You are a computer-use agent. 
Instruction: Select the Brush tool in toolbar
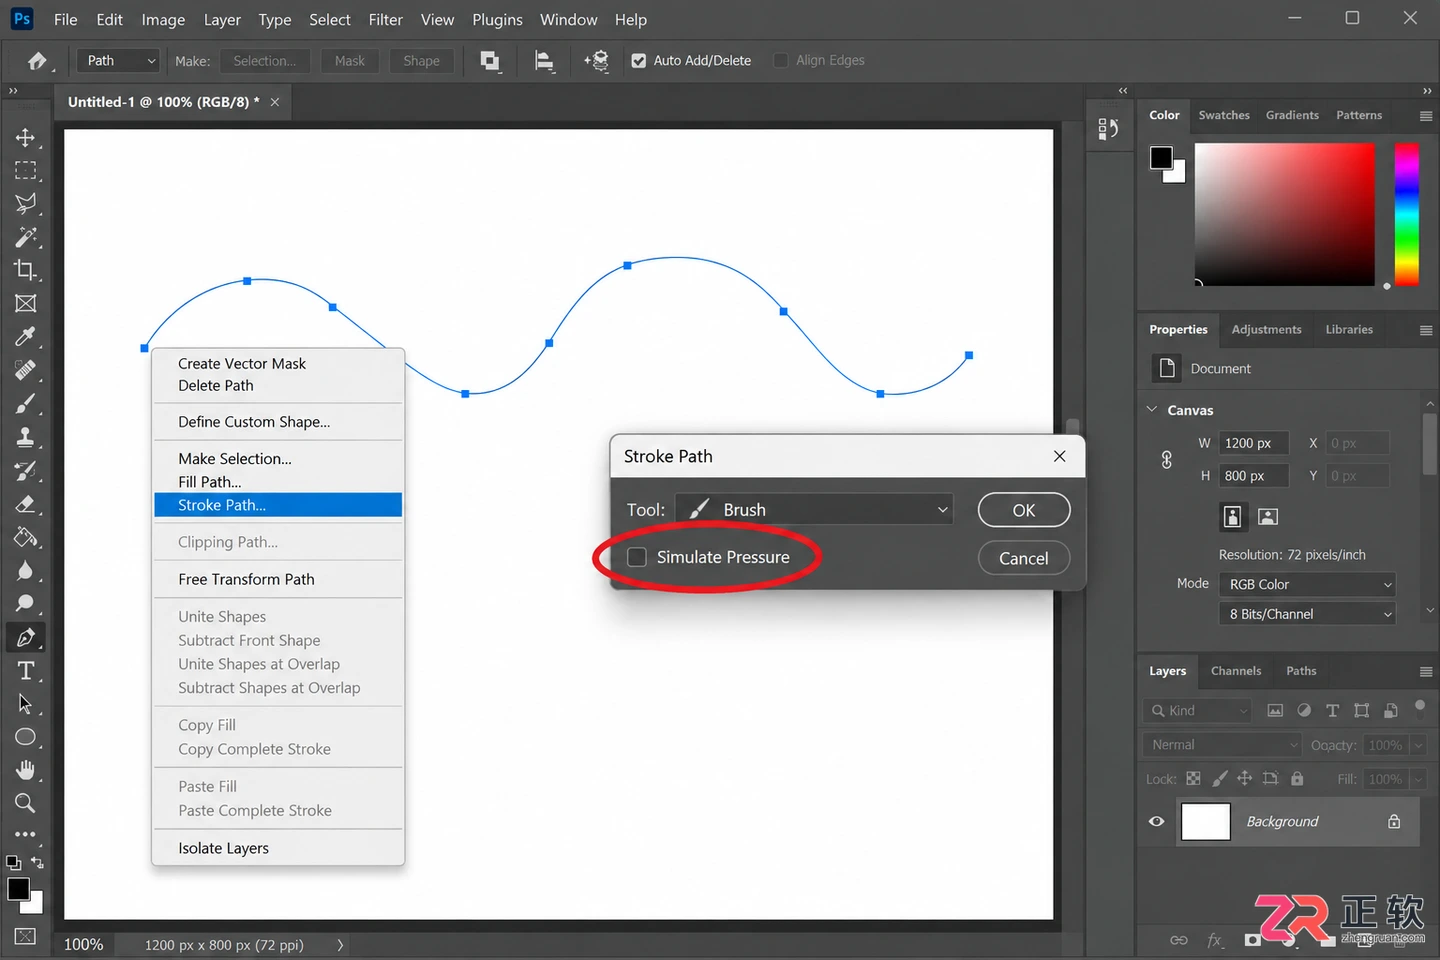pos(25,403)
